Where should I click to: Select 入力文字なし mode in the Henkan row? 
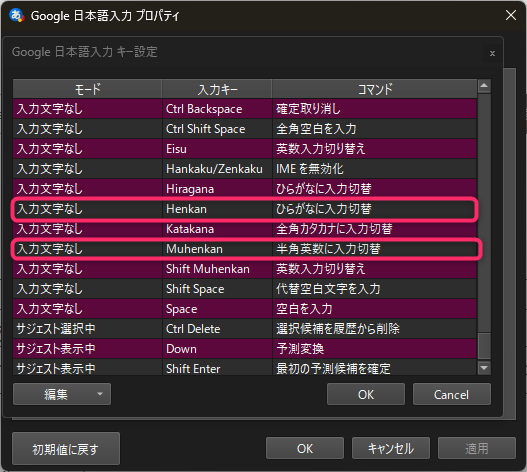[87, 209]
